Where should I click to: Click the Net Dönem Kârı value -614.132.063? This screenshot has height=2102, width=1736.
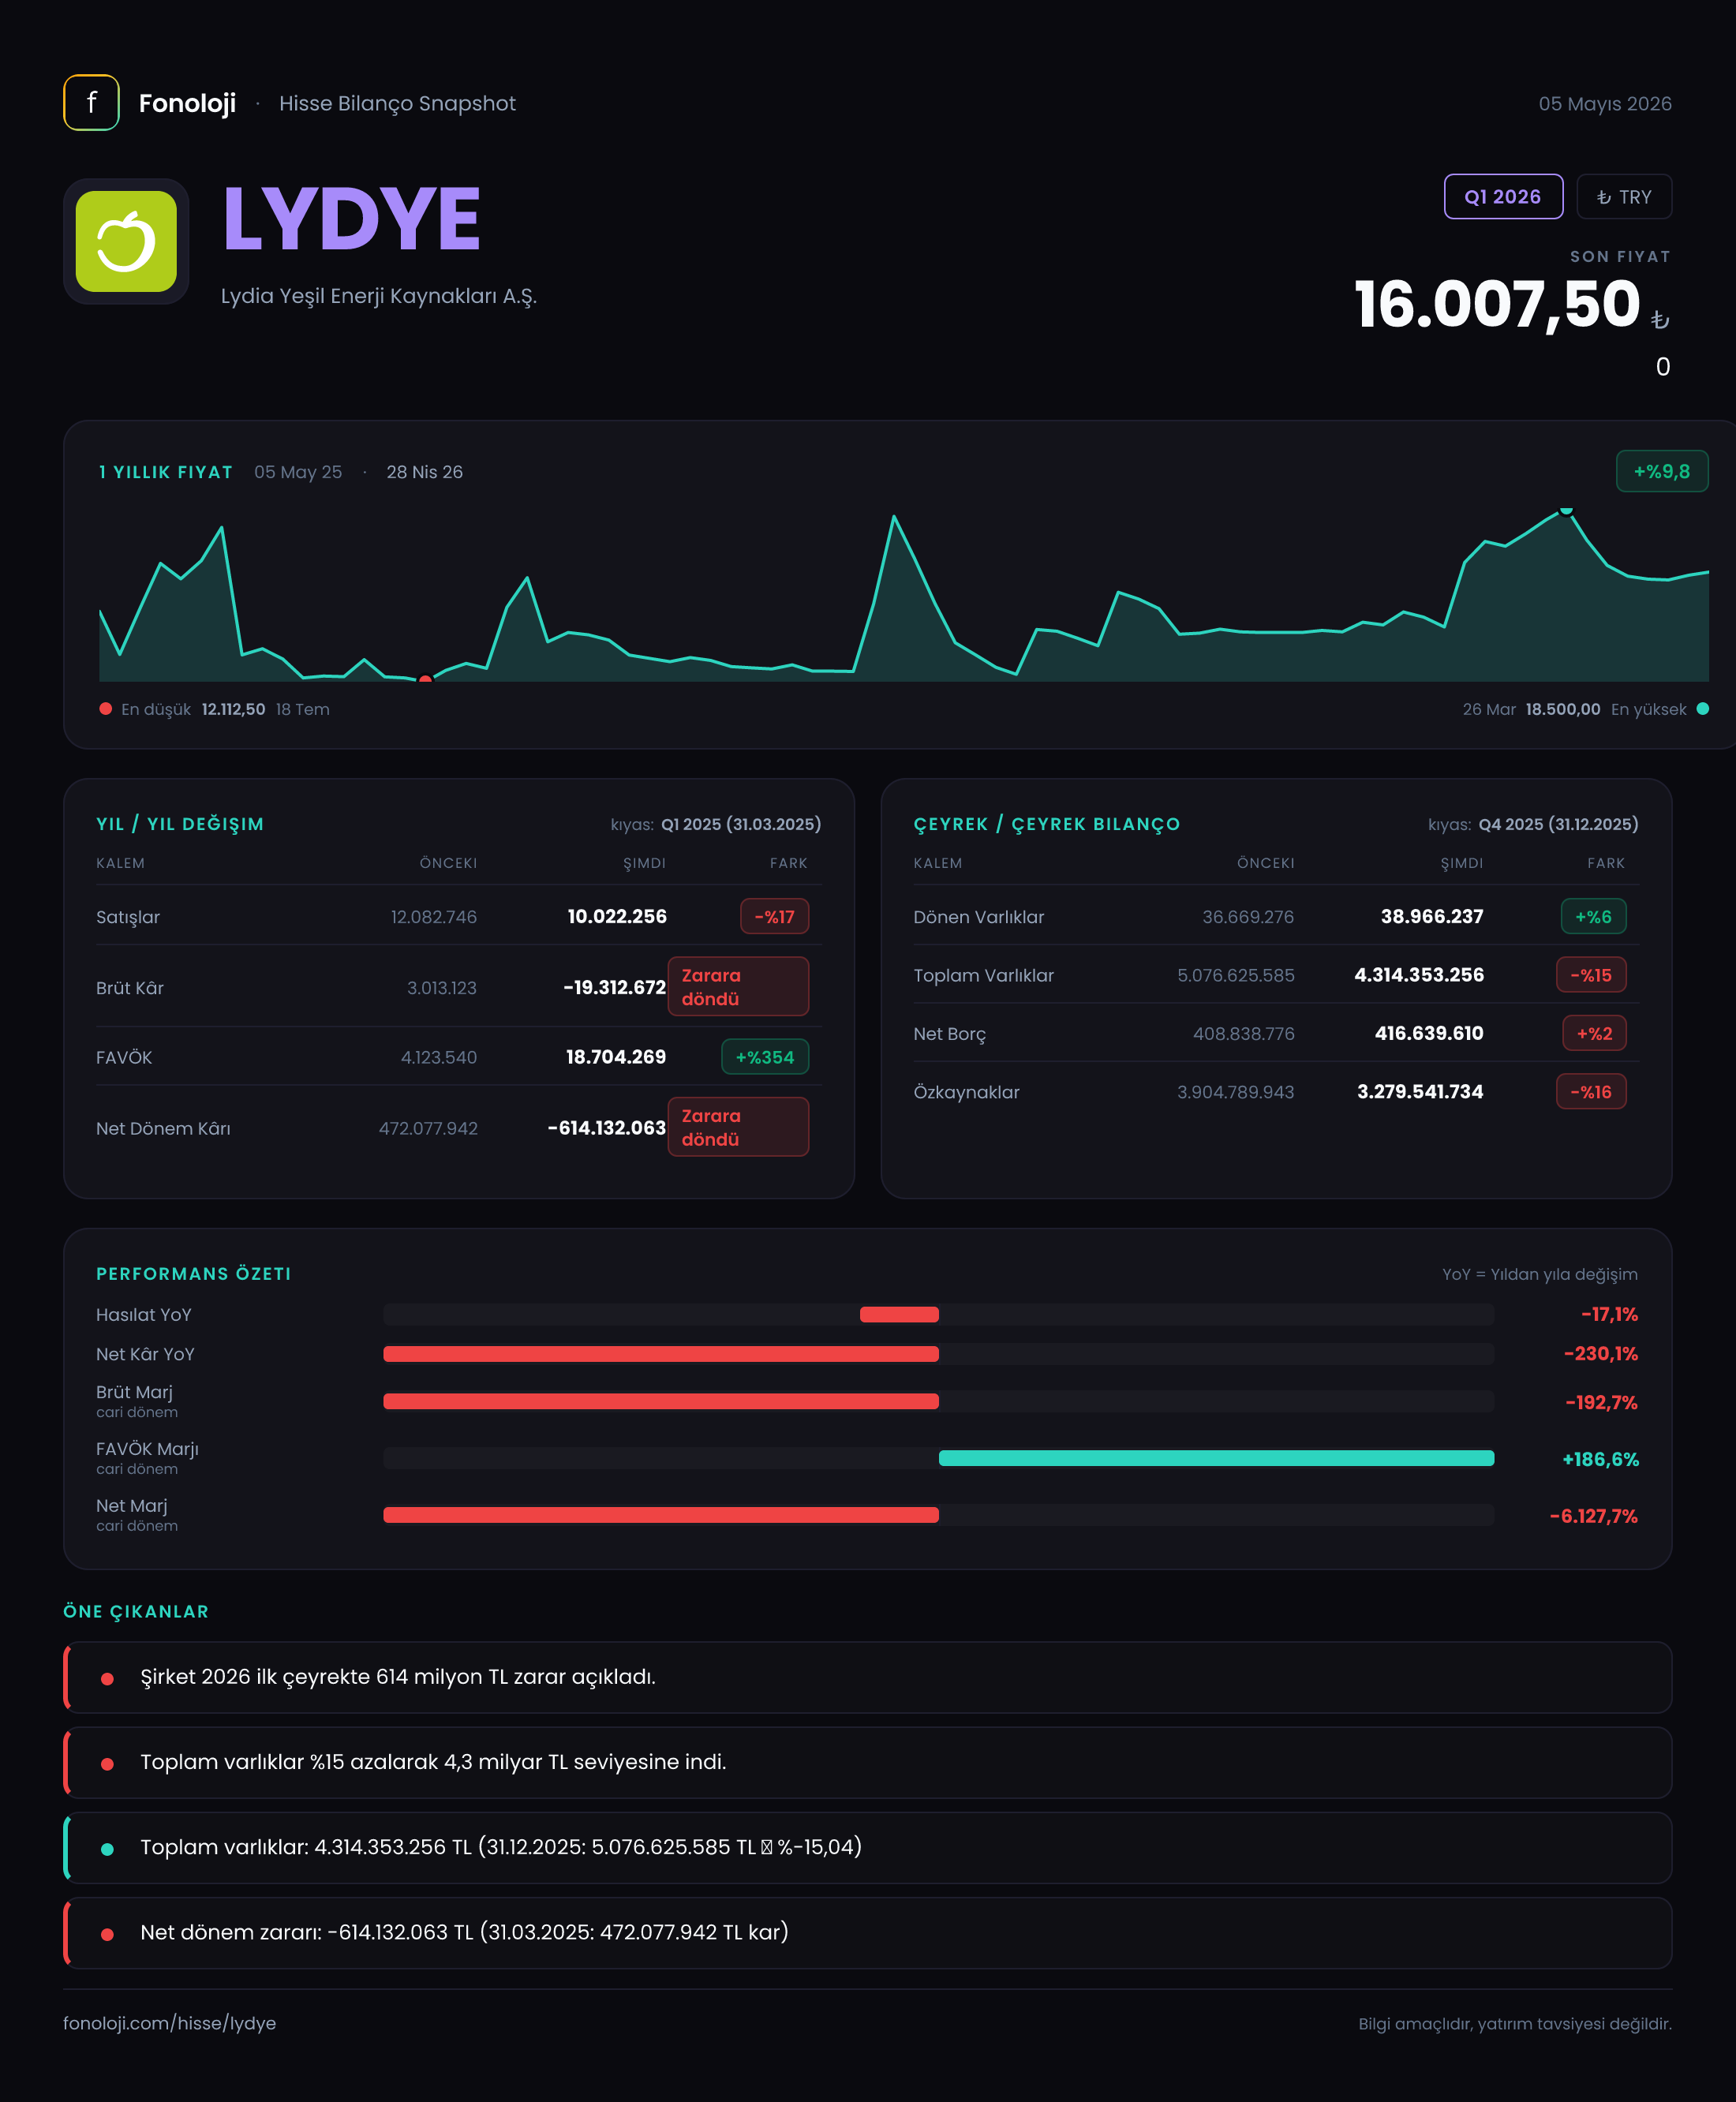click(607, 1127)
